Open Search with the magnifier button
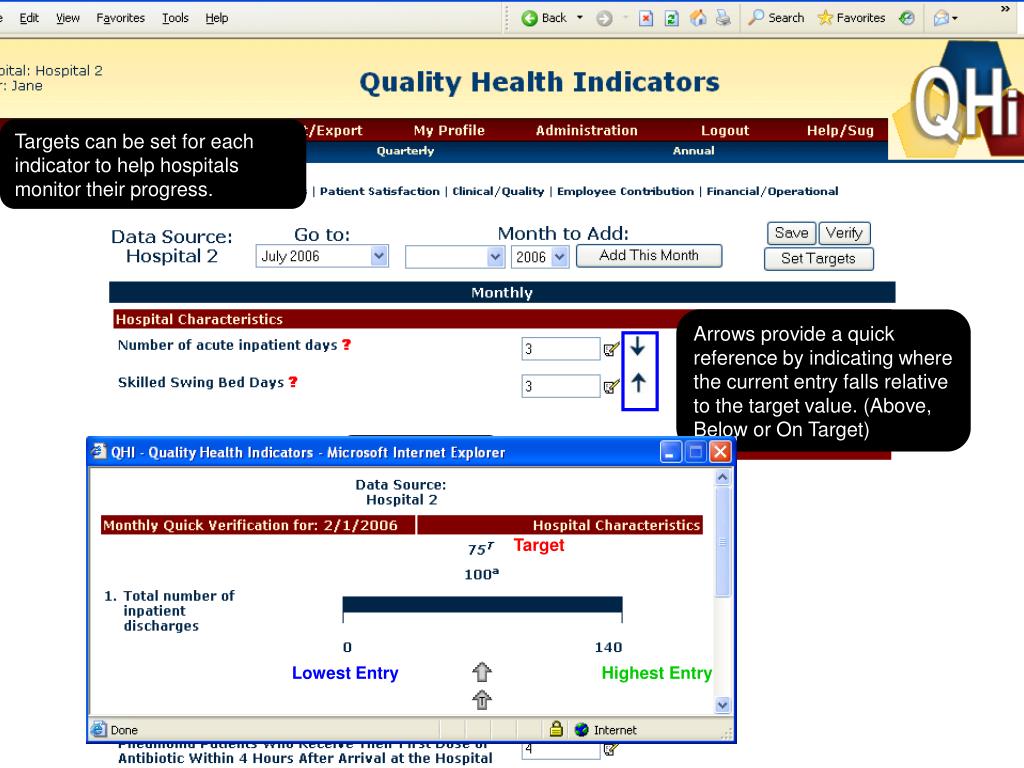This screenshot has height=768, width=1024. pyautogui.click(x=776, y=18)
